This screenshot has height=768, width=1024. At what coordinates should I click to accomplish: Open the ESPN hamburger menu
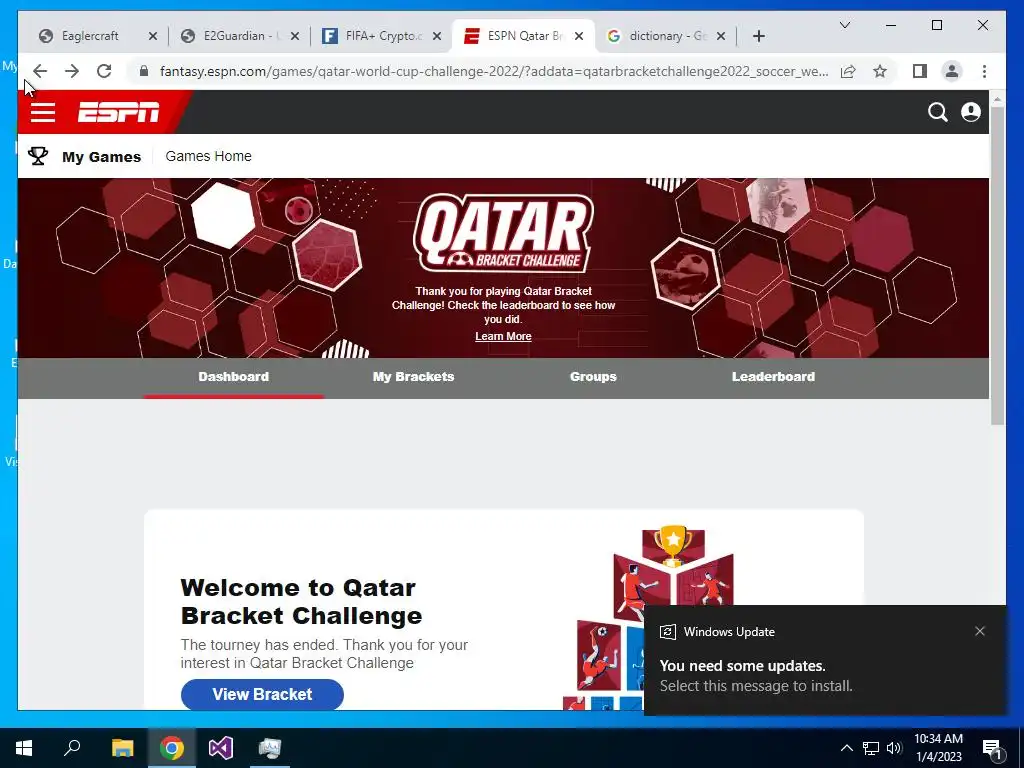tap(42, 112)
